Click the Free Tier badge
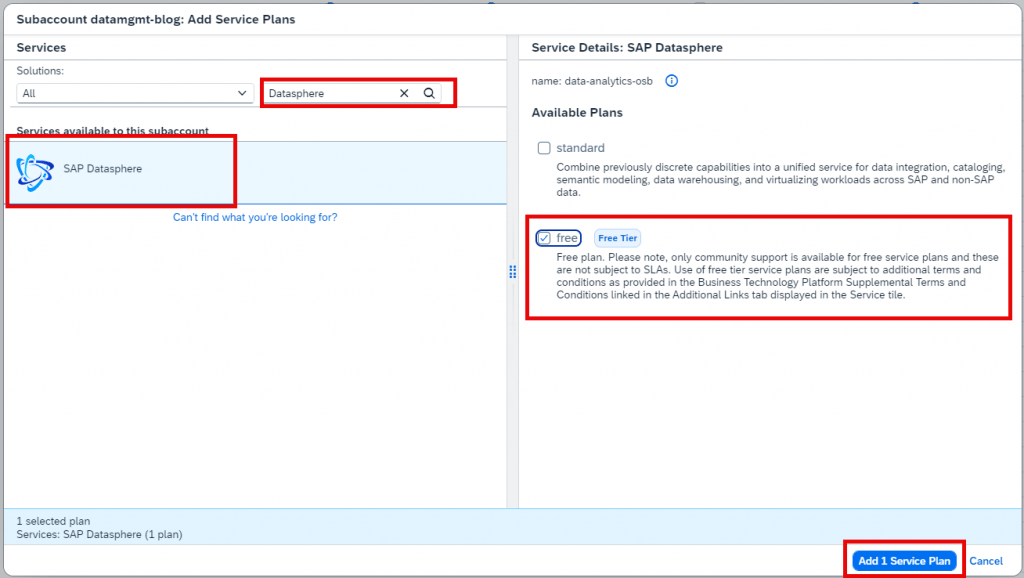The height and width of the screenshot is (578, 1024). (x=617, y=238)
